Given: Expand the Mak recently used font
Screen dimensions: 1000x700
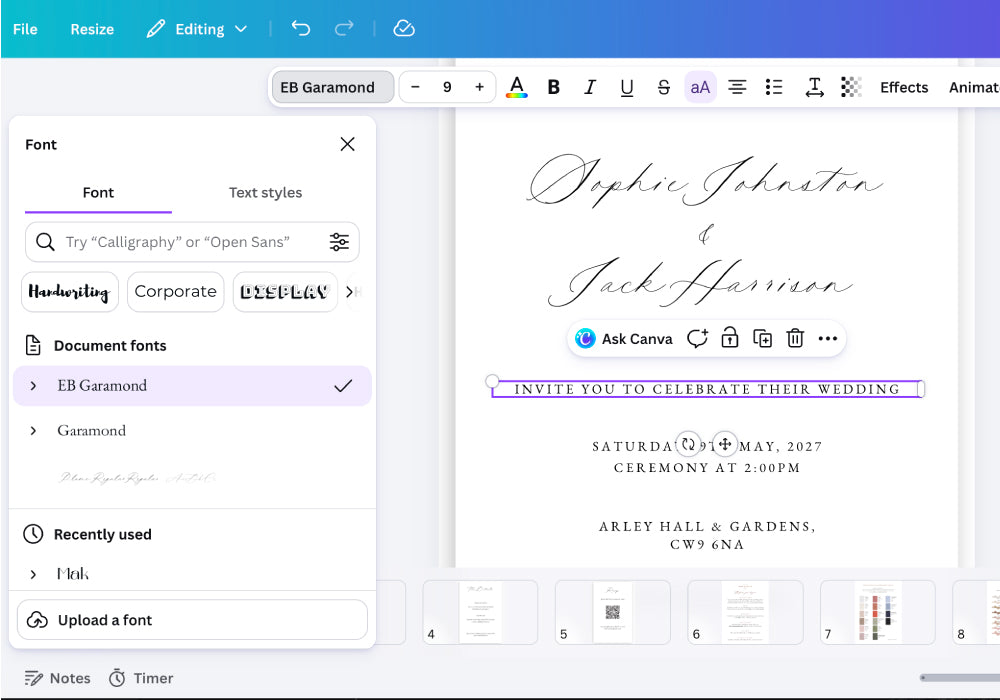Looking at the screenshot, I should coord(33,574).
